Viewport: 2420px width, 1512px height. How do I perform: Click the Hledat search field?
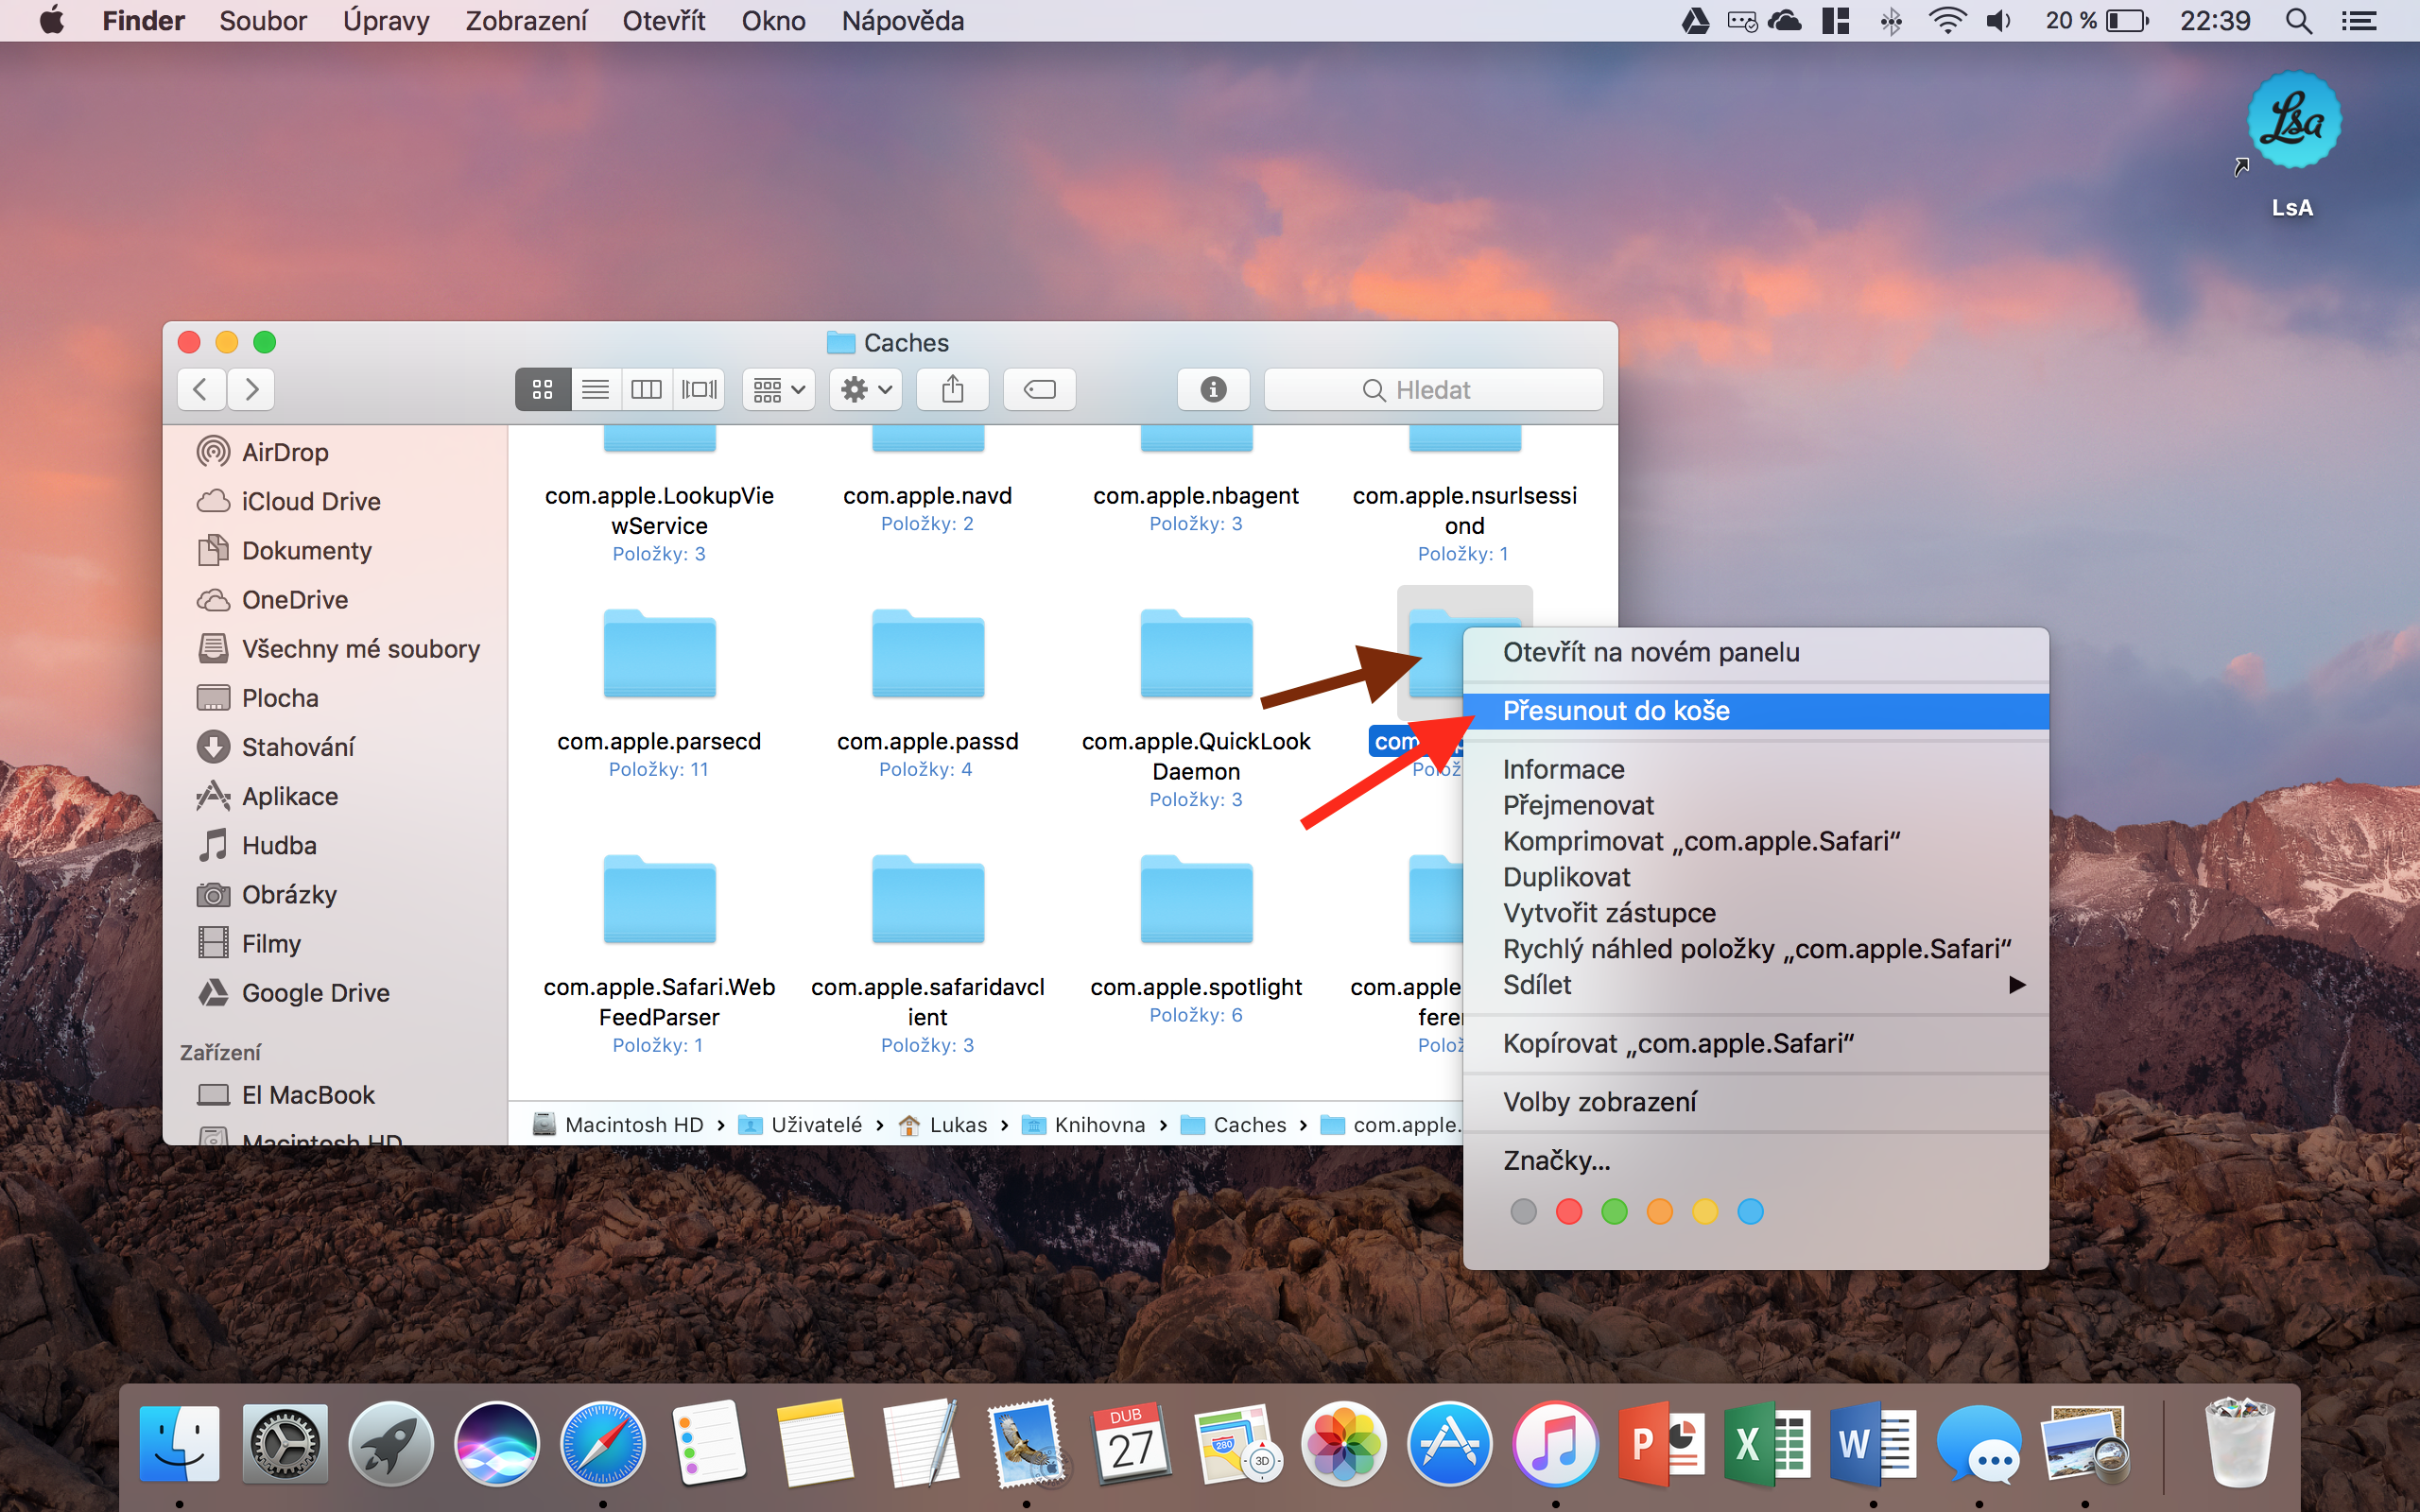pyautogui.click(x=1432, y=389)
